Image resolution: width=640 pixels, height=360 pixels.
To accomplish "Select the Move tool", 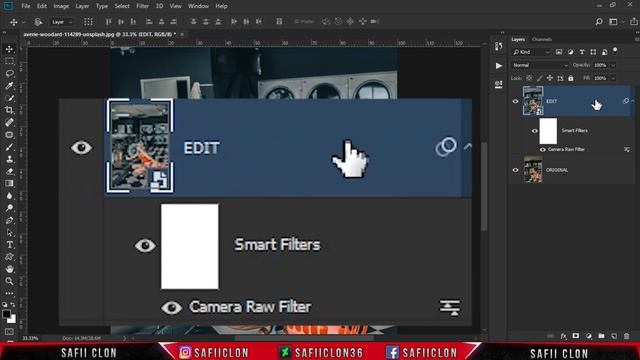I will (9, 49).
